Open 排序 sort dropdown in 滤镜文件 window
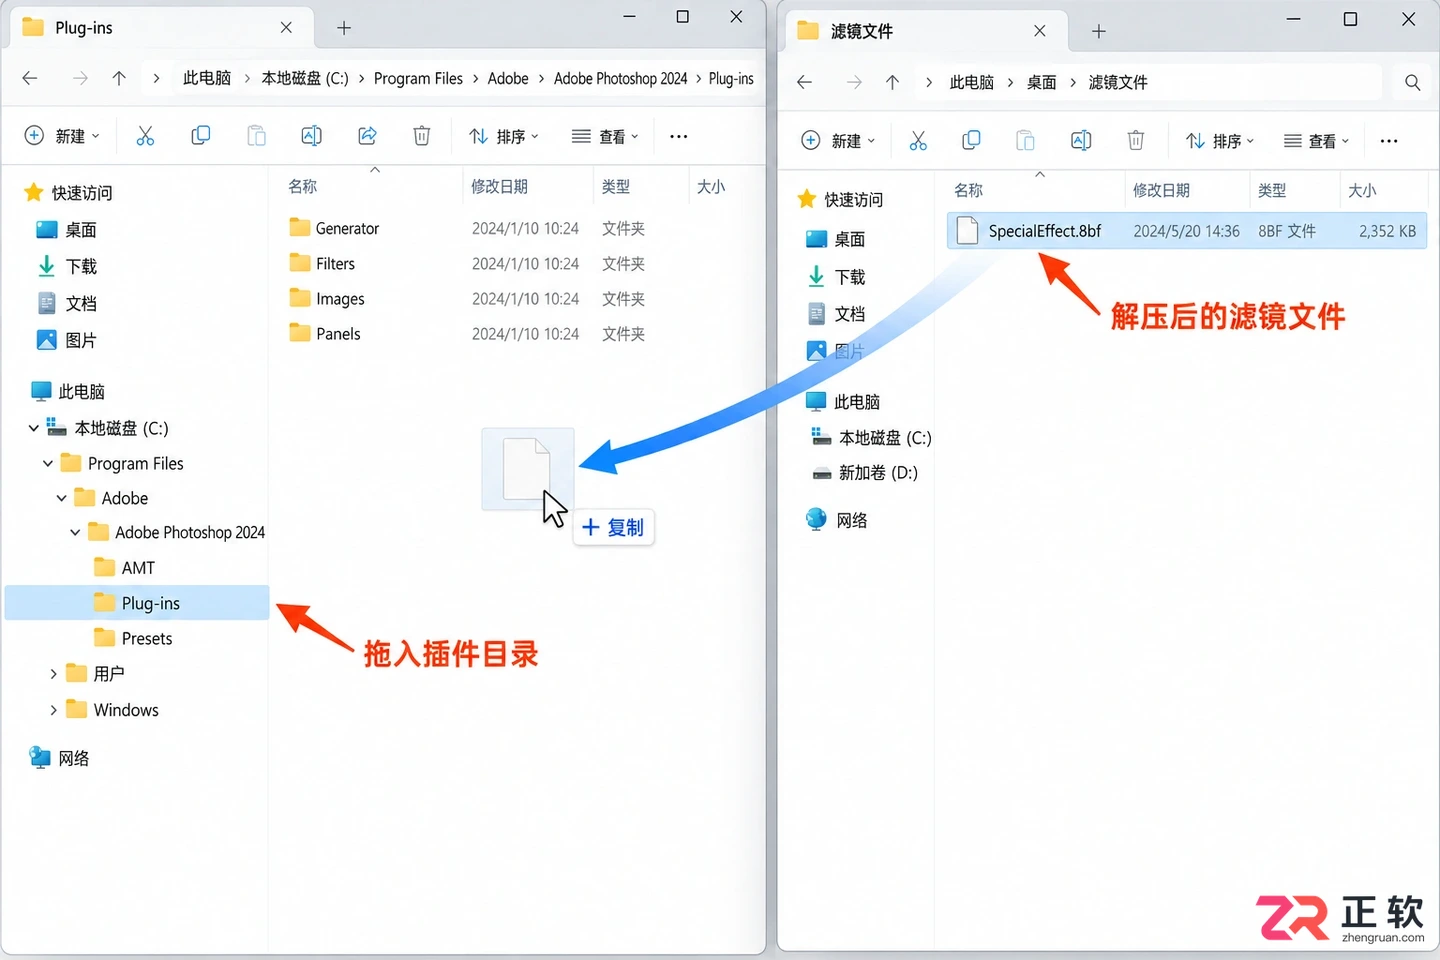This screenshot has height=960, width=1440. coord(1220,141)
